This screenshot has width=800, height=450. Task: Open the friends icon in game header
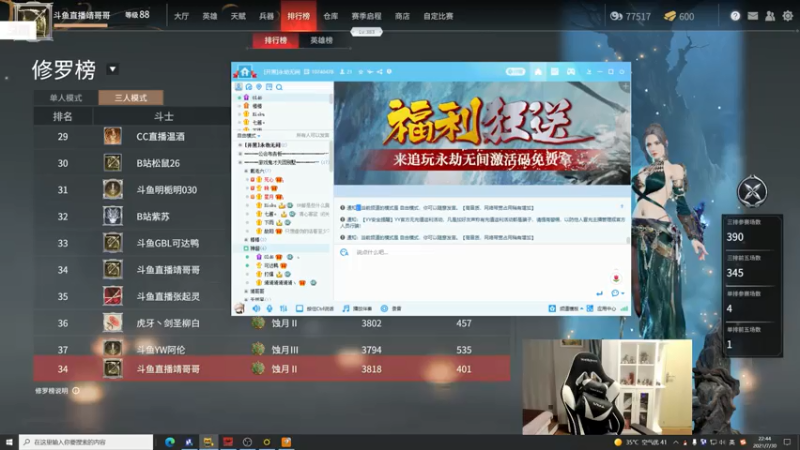(770, 16)
